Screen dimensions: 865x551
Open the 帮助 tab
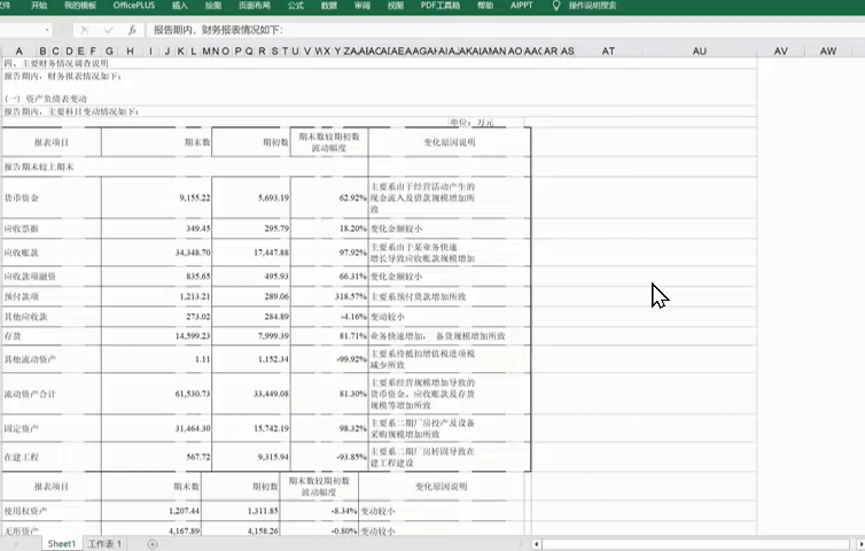click(x=485, y=6)
